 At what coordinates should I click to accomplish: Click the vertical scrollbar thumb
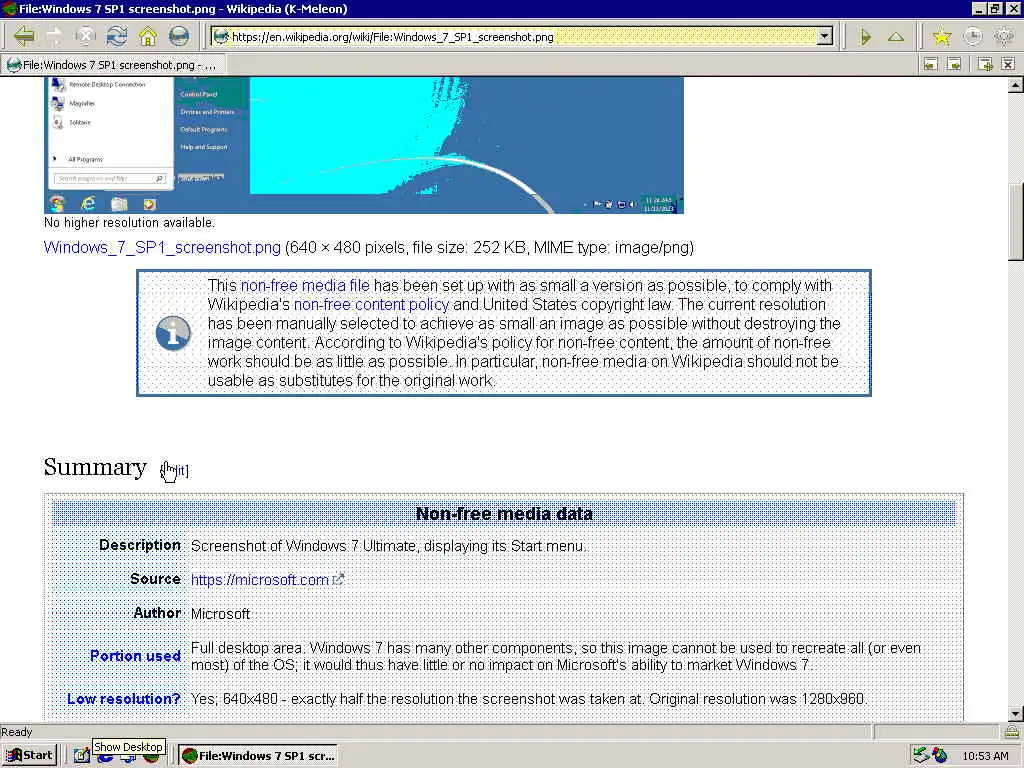[x=1016, y=222]
